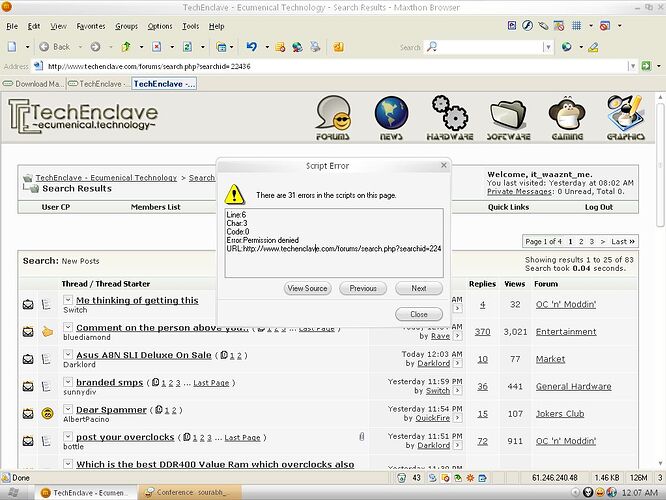Image resolution: width=666 pixels, height=500 pixels.
Task: Open the Gaming monkey icon
Action: point(568,117)
